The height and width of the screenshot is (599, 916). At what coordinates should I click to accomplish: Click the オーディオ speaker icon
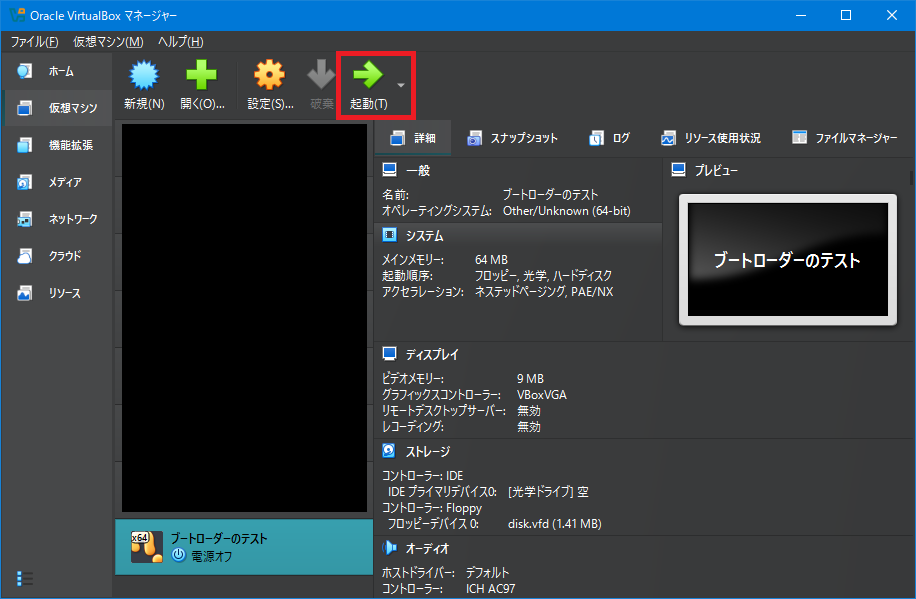pos(389,548)
